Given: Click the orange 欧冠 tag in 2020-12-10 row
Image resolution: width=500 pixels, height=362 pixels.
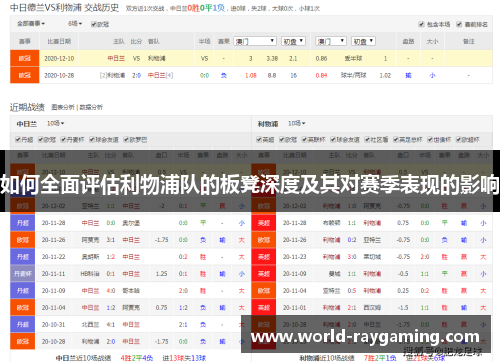Looking at the screenshot, I should click(25, 58).
